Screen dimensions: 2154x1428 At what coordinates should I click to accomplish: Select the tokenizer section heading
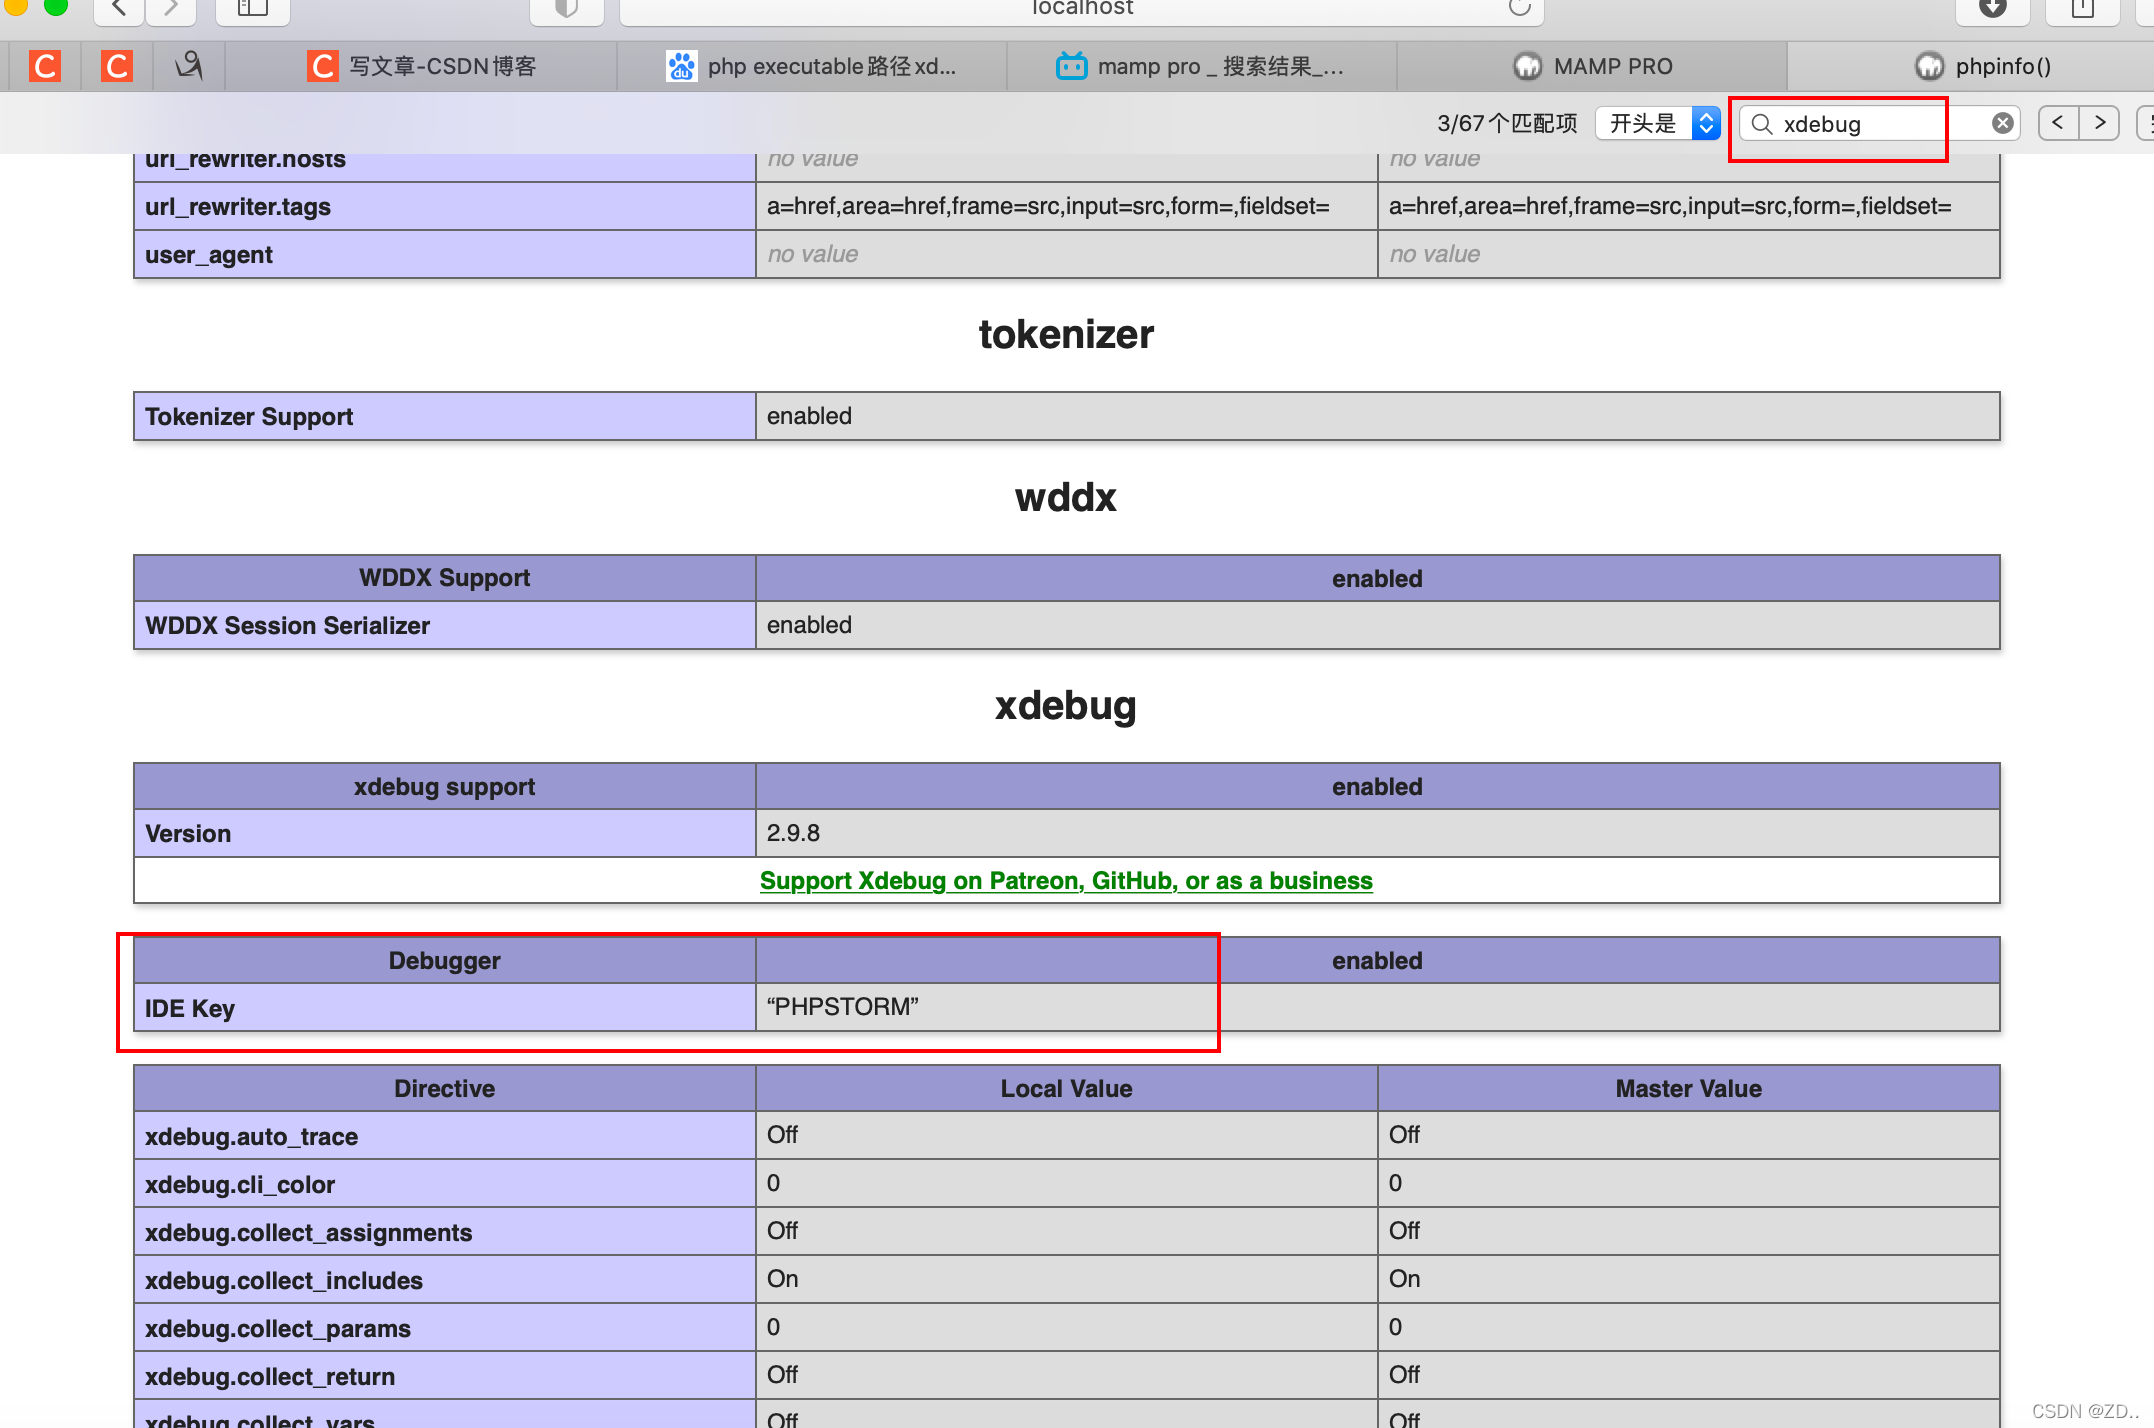[x=1066, y=334]
